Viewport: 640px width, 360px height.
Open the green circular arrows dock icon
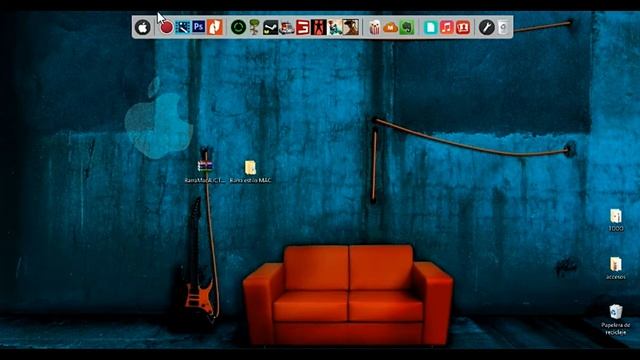238,27
